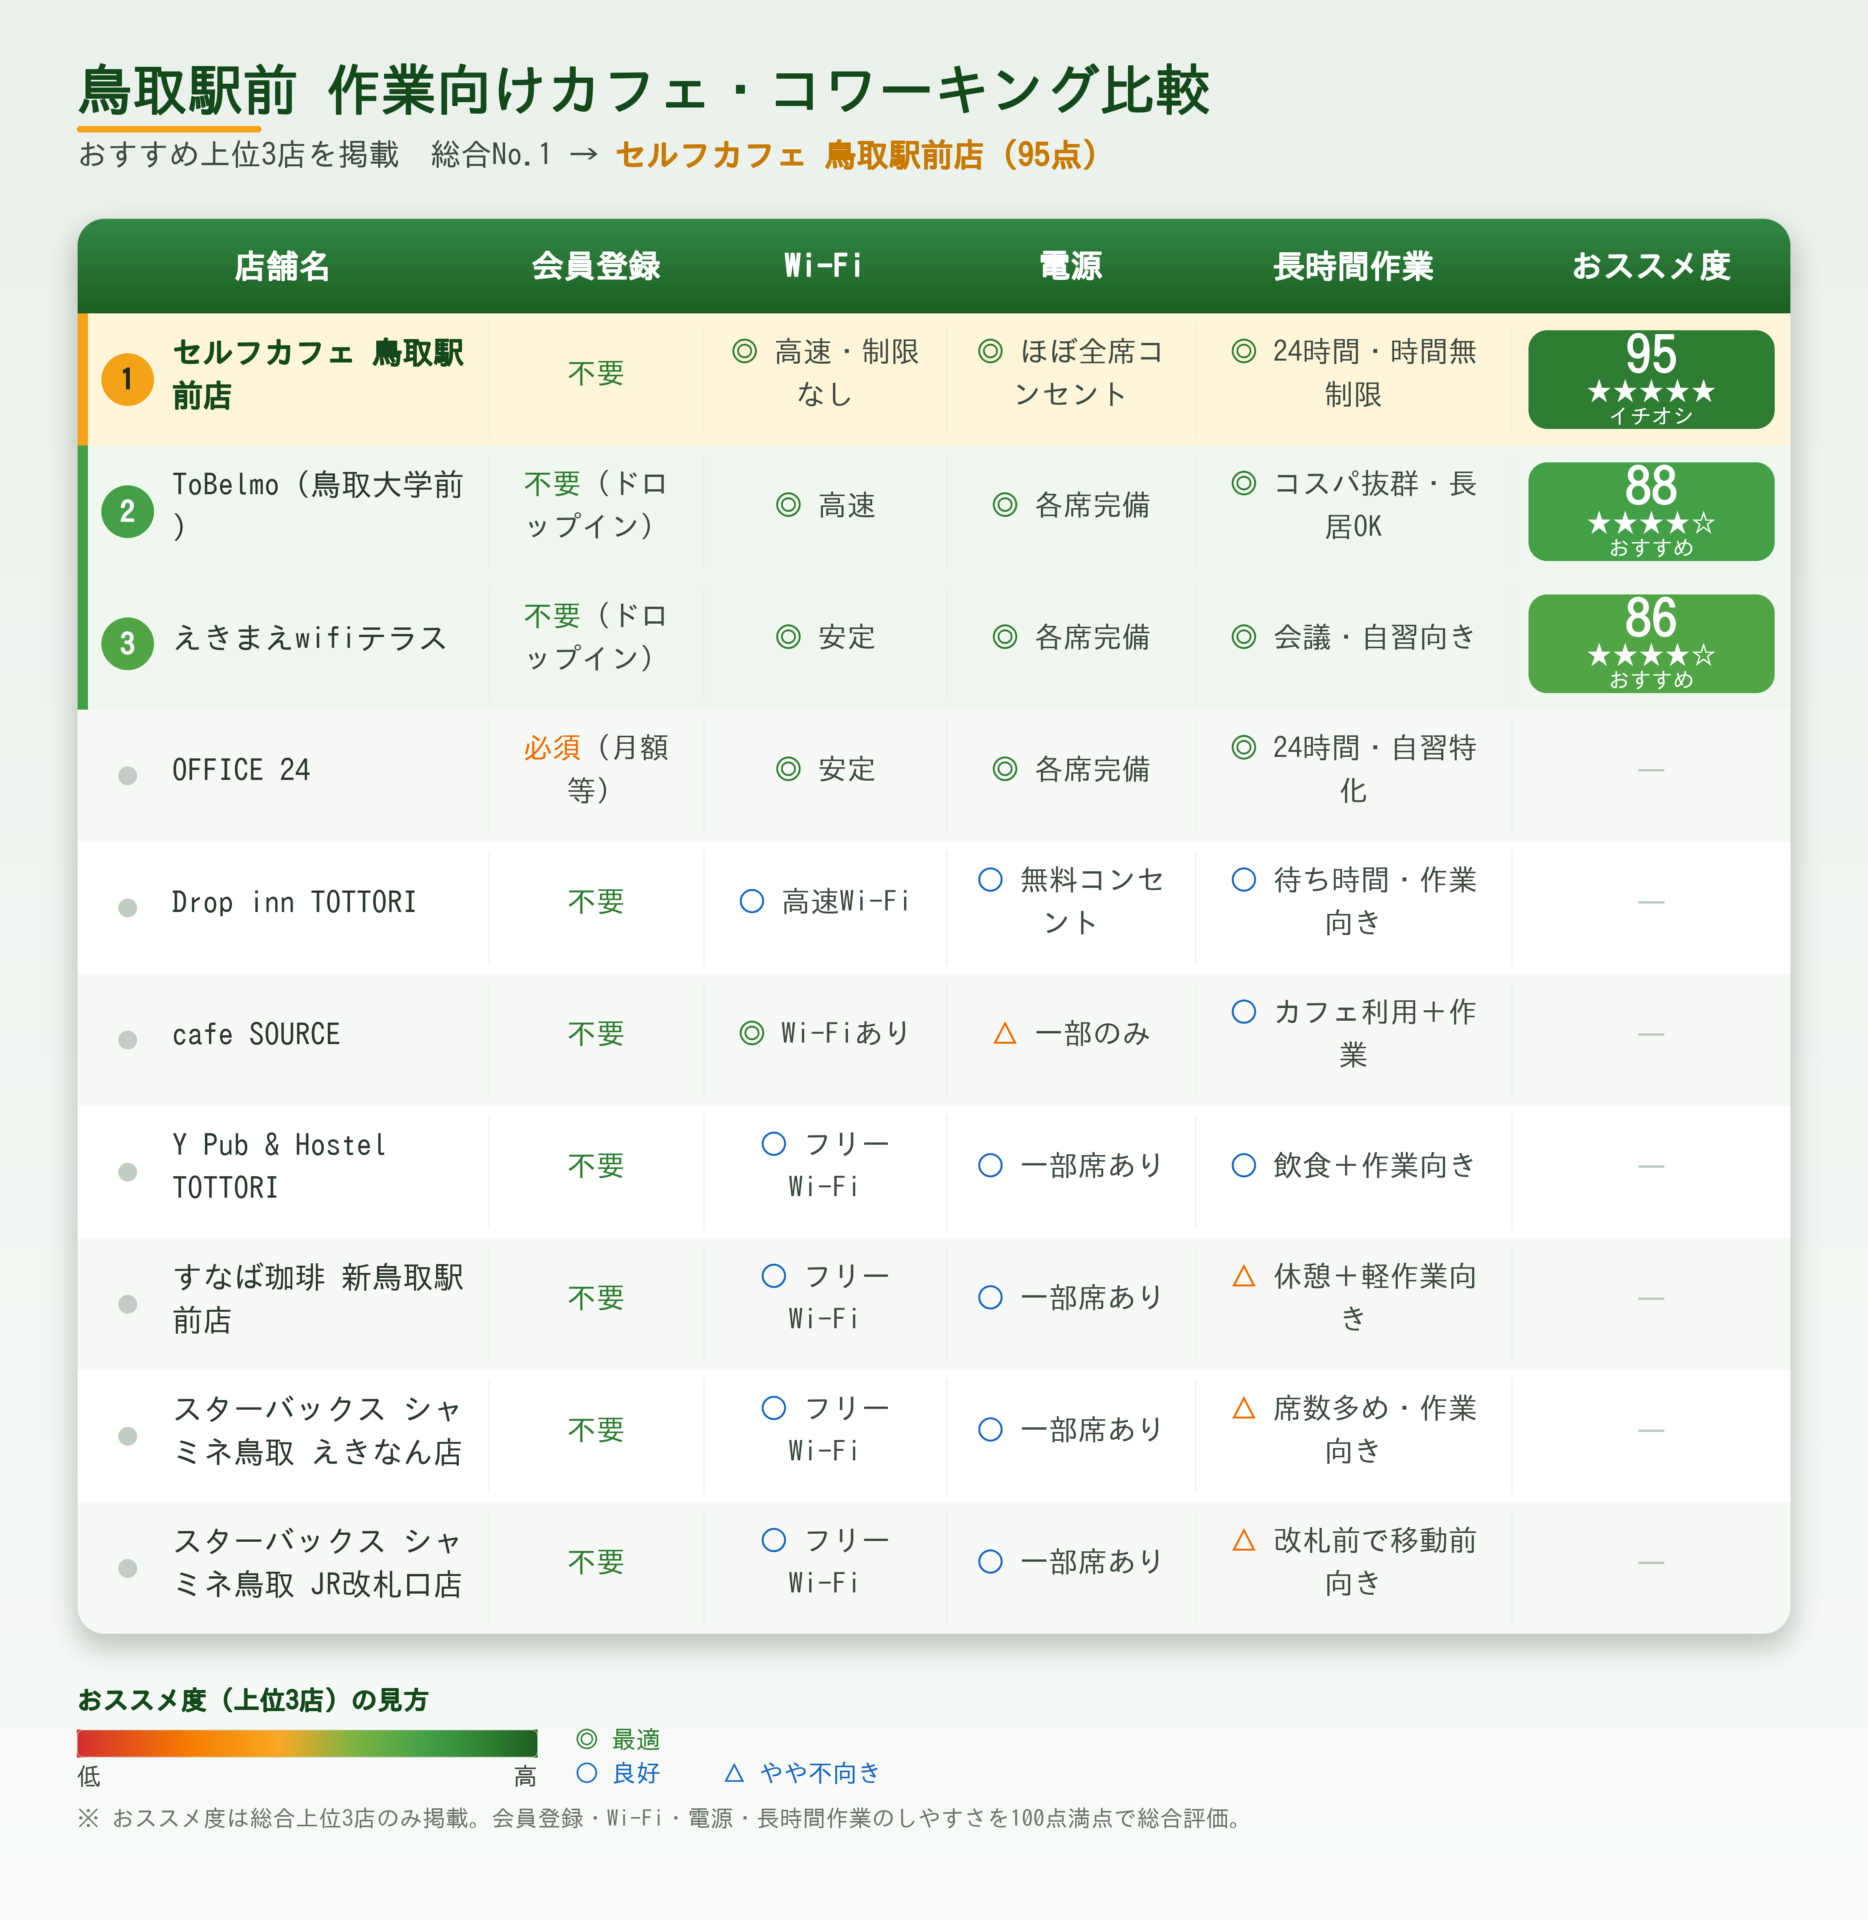
Task: Click the green rank 2 badge
Action: 127,511
